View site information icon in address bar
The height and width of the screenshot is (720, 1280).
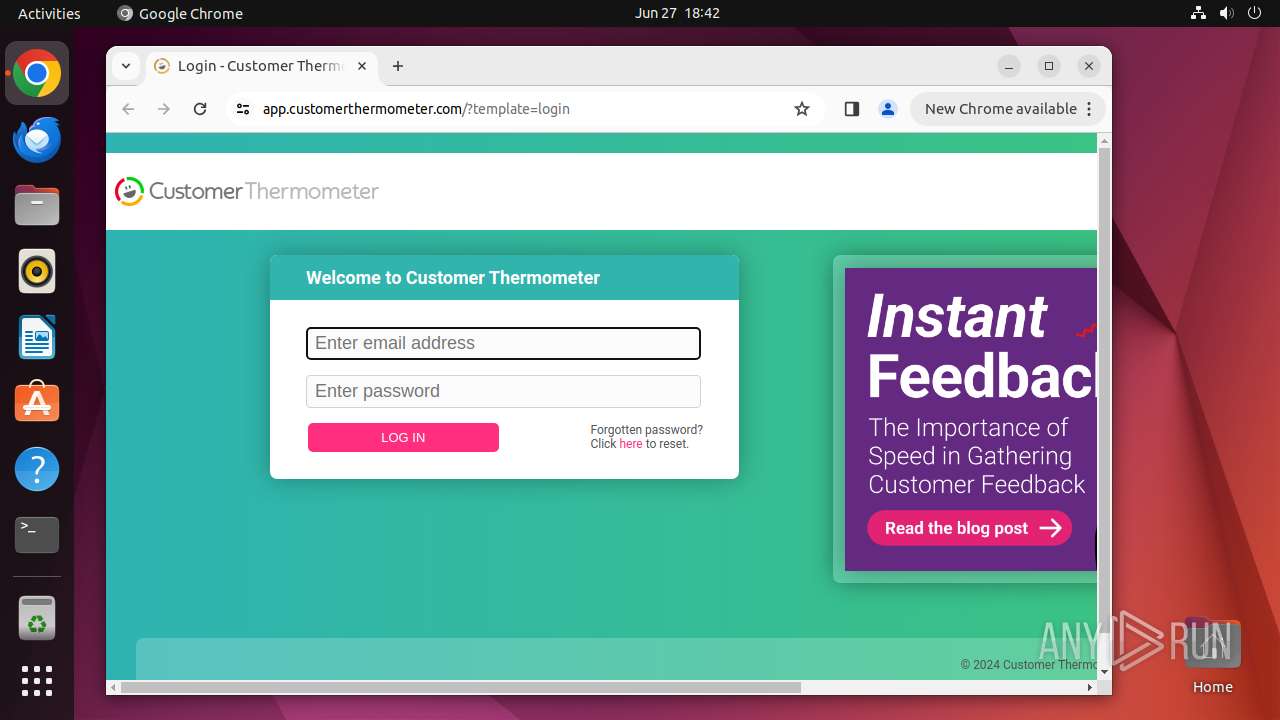(x=243, y=109)
